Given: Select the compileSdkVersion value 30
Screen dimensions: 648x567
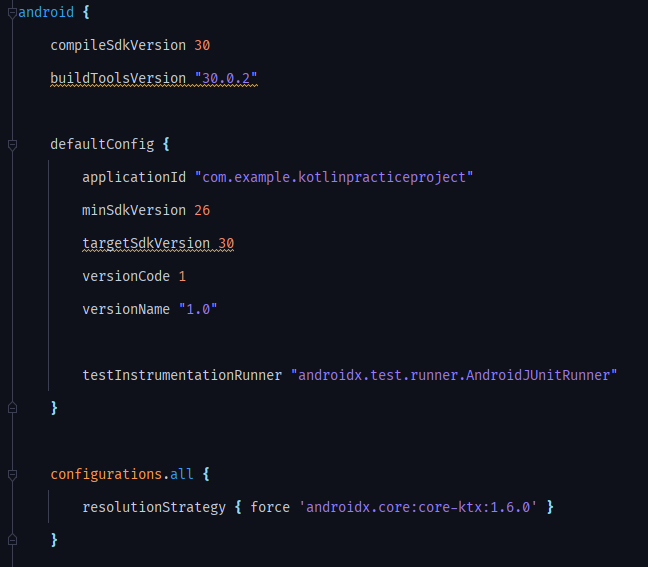Looking at the screenshot, I should pyautogui.click(x=202, y=45).
